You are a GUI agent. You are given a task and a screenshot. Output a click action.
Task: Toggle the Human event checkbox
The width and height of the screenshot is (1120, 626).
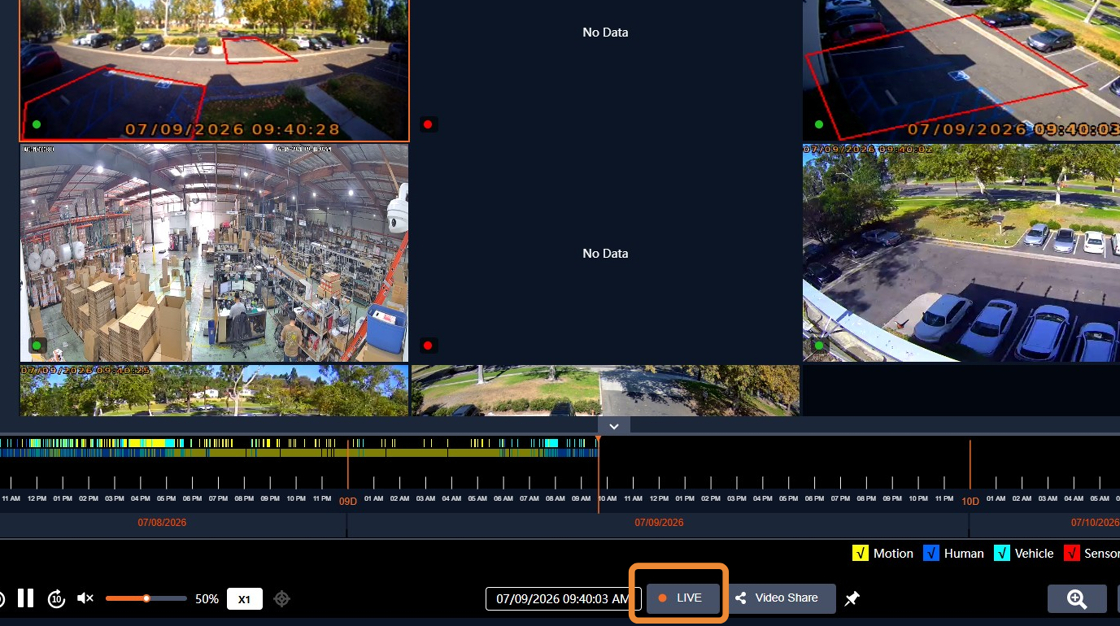pos(931,554)
